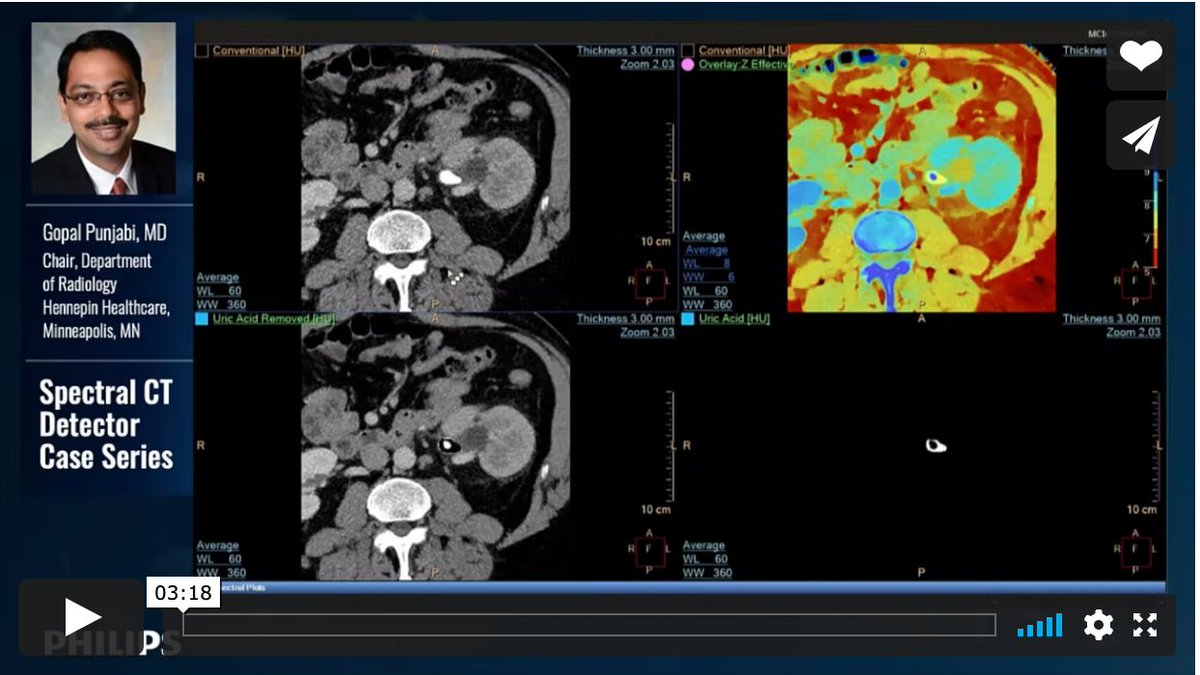Click Zoom 2.03 in the Conventional pane

click(x=646, y=64)
